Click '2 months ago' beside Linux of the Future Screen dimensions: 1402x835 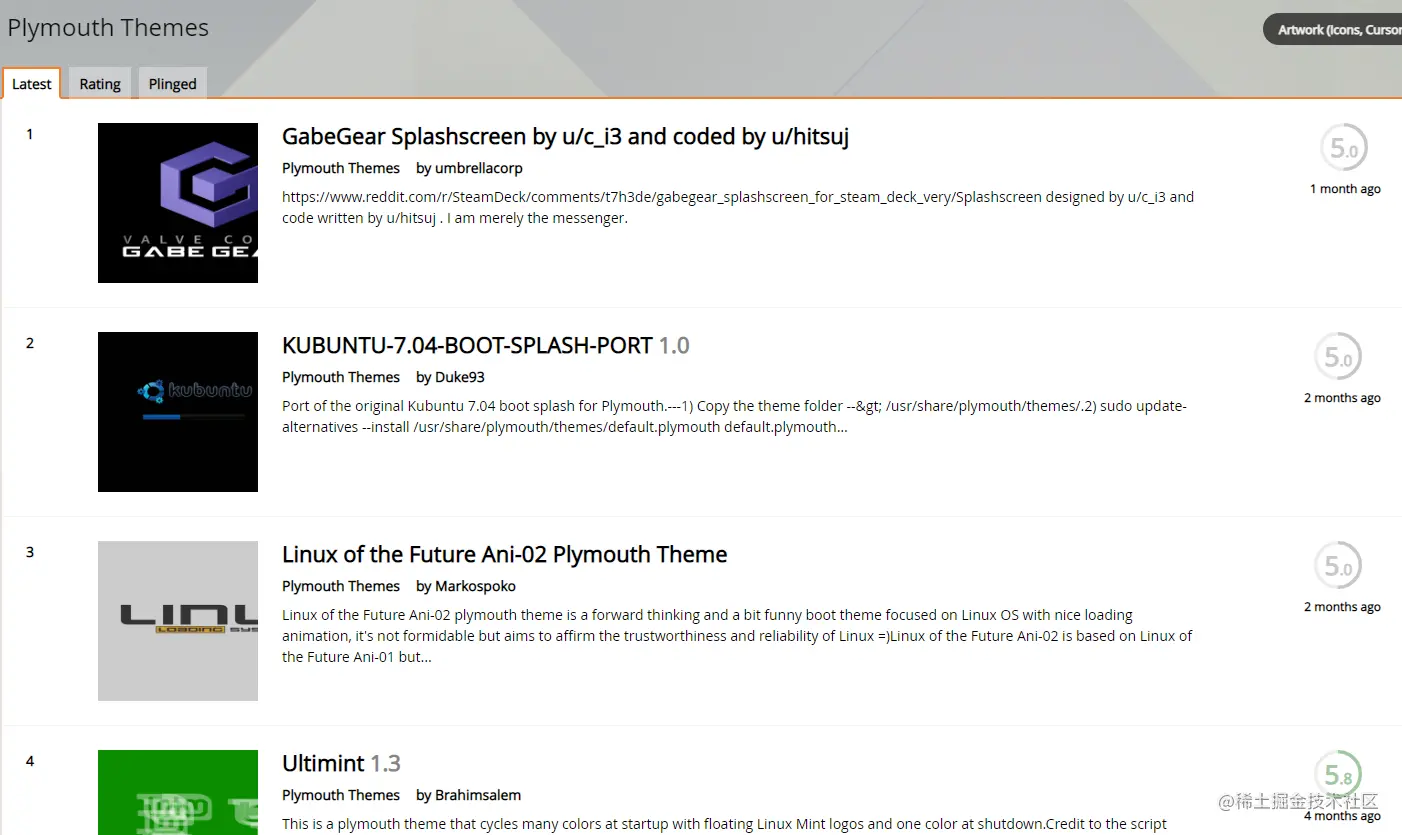(1342, 607)
